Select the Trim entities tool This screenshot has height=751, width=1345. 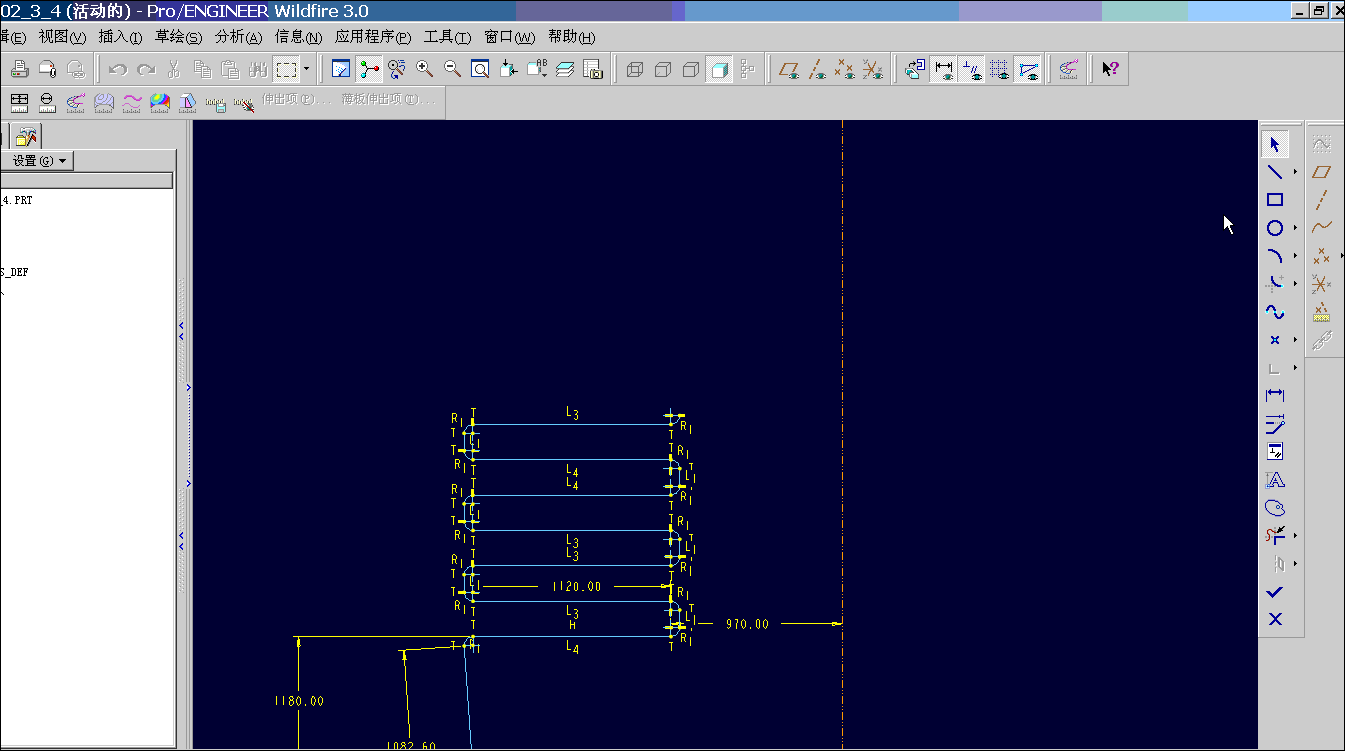(x=1275, y=536)
